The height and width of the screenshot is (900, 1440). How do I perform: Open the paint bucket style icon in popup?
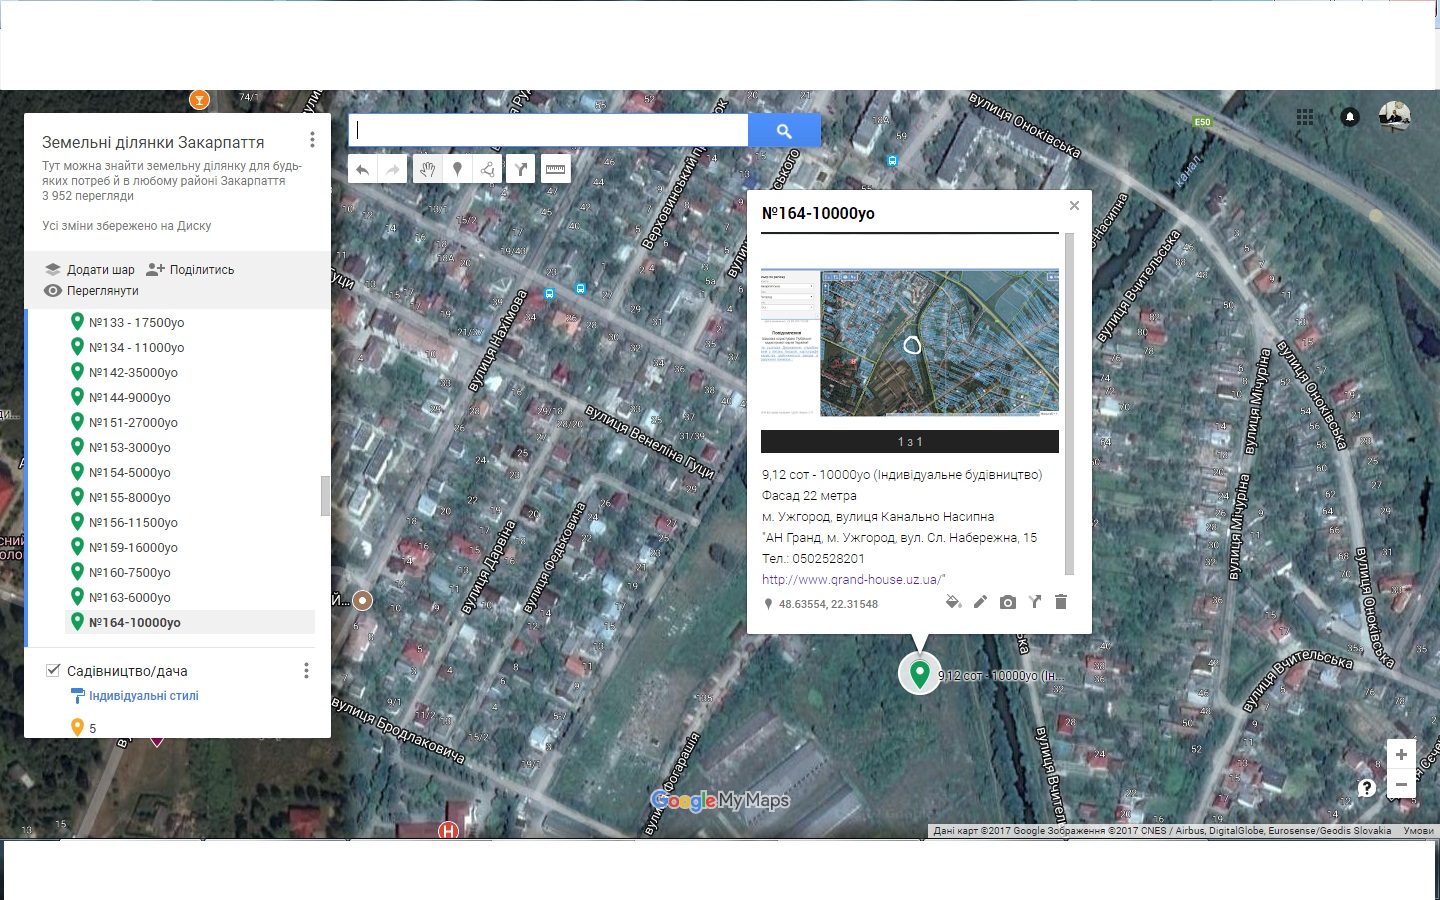coord(953,602)
